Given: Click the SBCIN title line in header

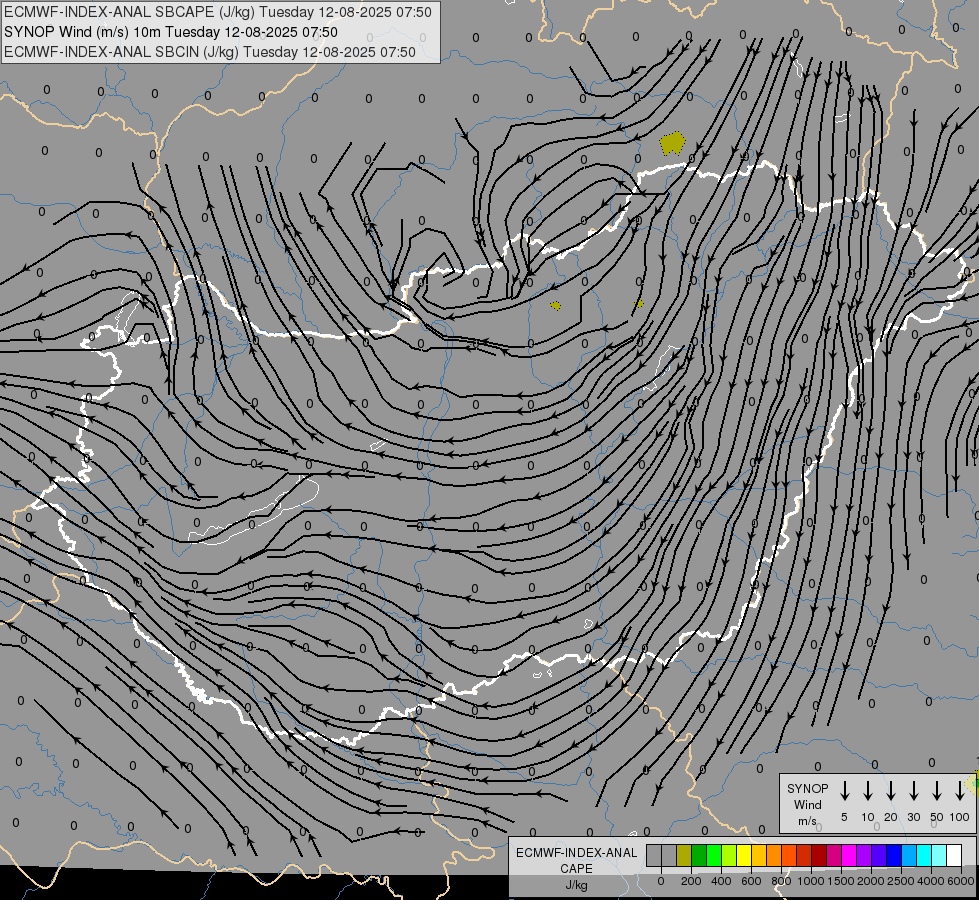Looking at the screenshot, I should point(210,52).
